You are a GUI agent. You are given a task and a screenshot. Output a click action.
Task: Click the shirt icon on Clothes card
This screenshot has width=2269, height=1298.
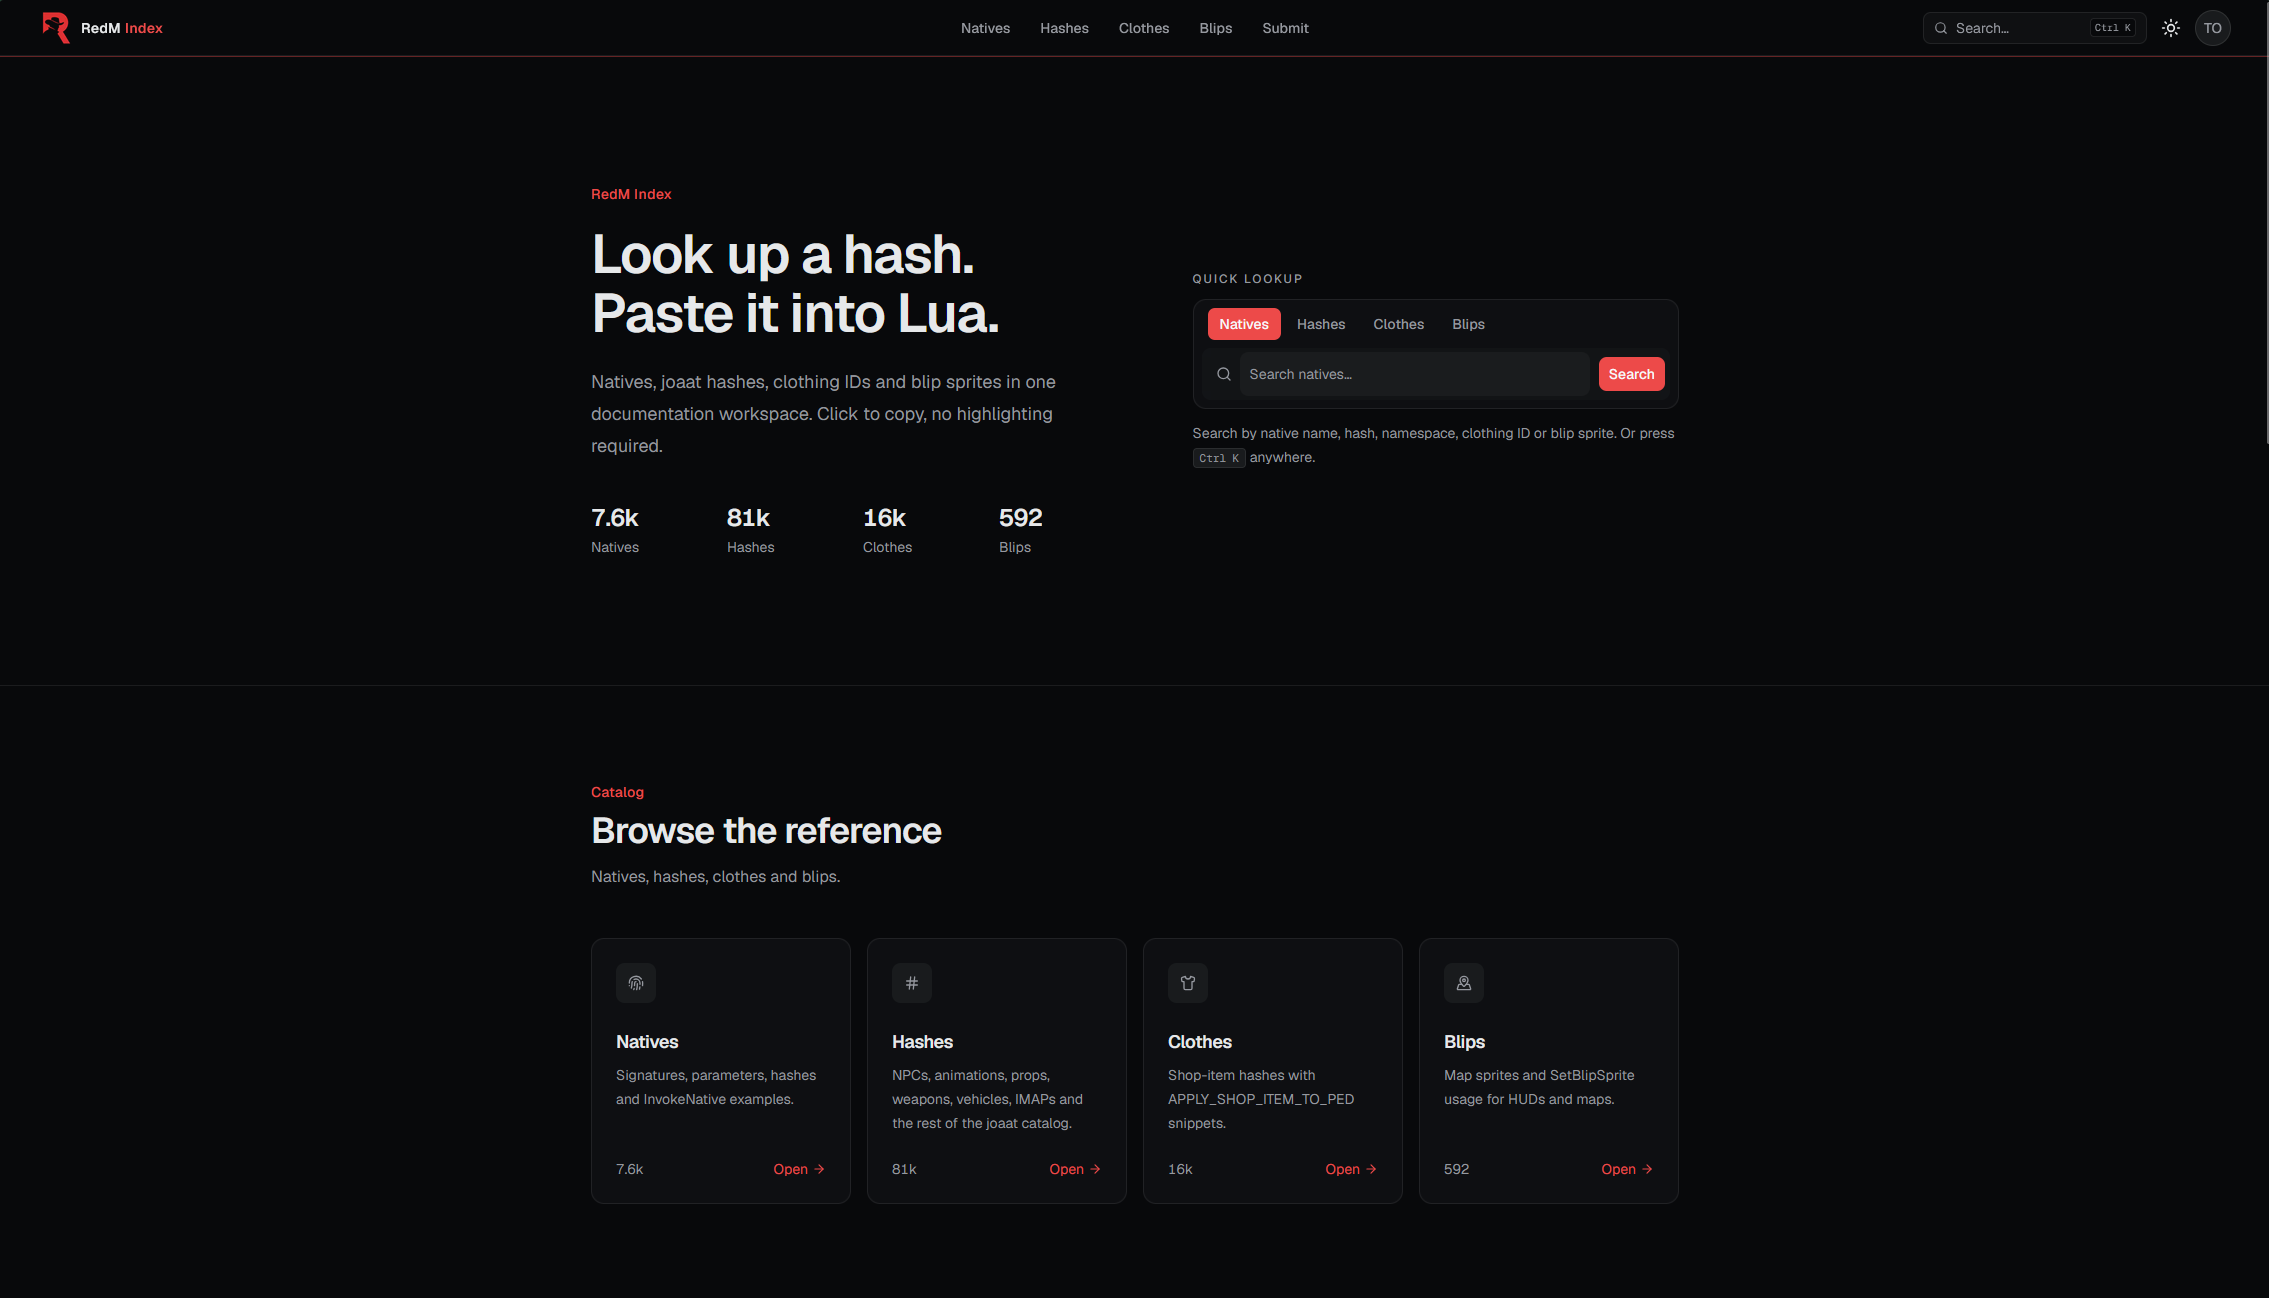coord(1188,983)
